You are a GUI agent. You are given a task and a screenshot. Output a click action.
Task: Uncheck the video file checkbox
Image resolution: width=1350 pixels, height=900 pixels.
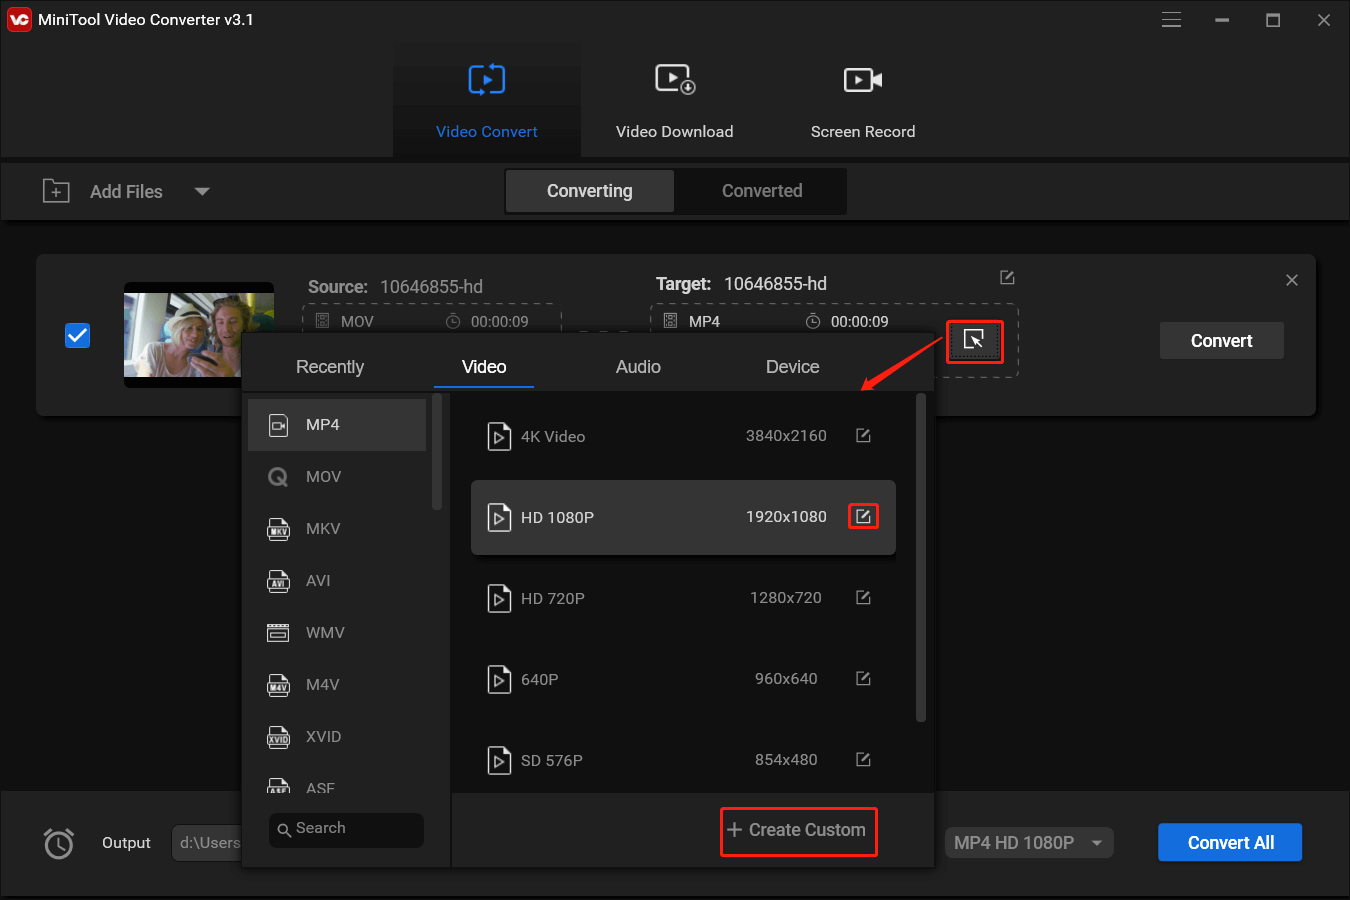77,335
